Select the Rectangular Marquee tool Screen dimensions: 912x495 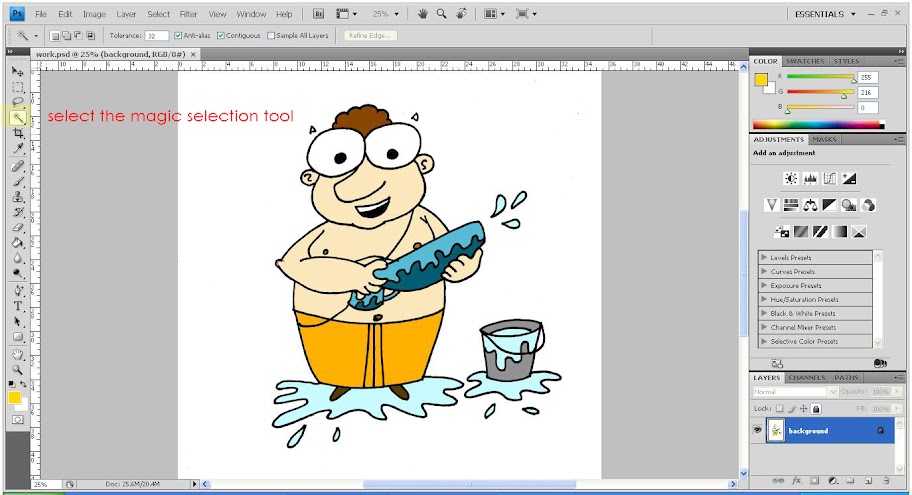[x=17, y=87]
